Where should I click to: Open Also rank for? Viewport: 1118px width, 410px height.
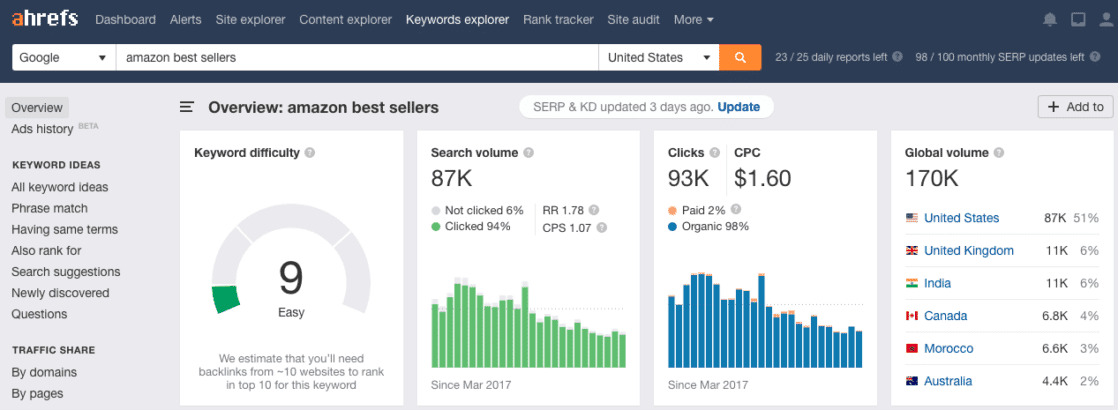coord(46,250)
